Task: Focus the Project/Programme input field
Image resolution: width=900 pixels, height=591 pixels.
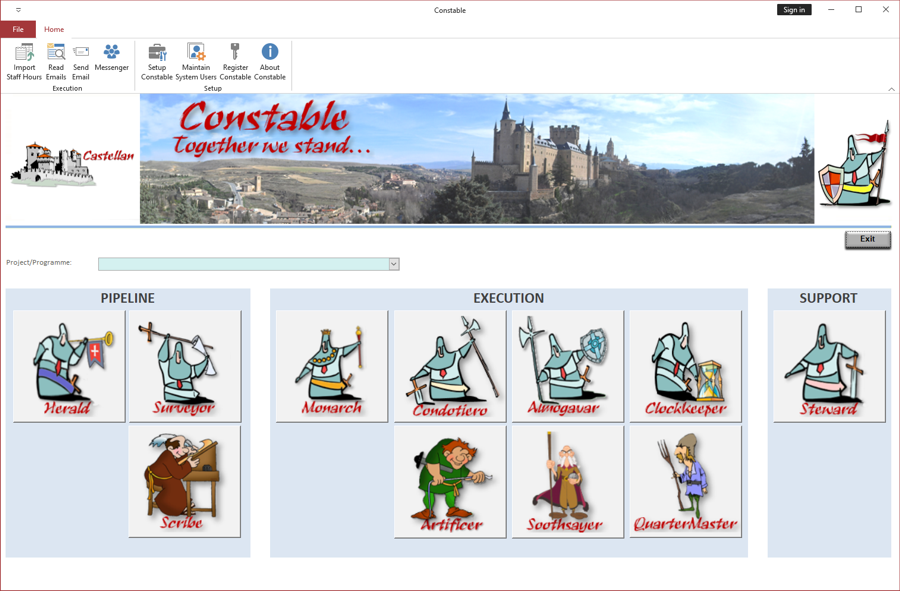Action: [244, 264]
